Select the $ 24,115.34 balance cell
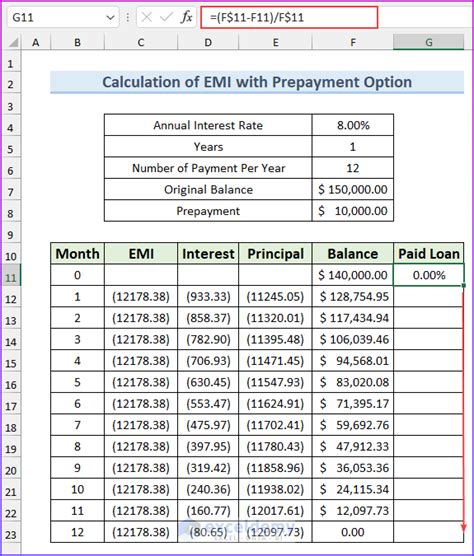 [x=353, y=489]
